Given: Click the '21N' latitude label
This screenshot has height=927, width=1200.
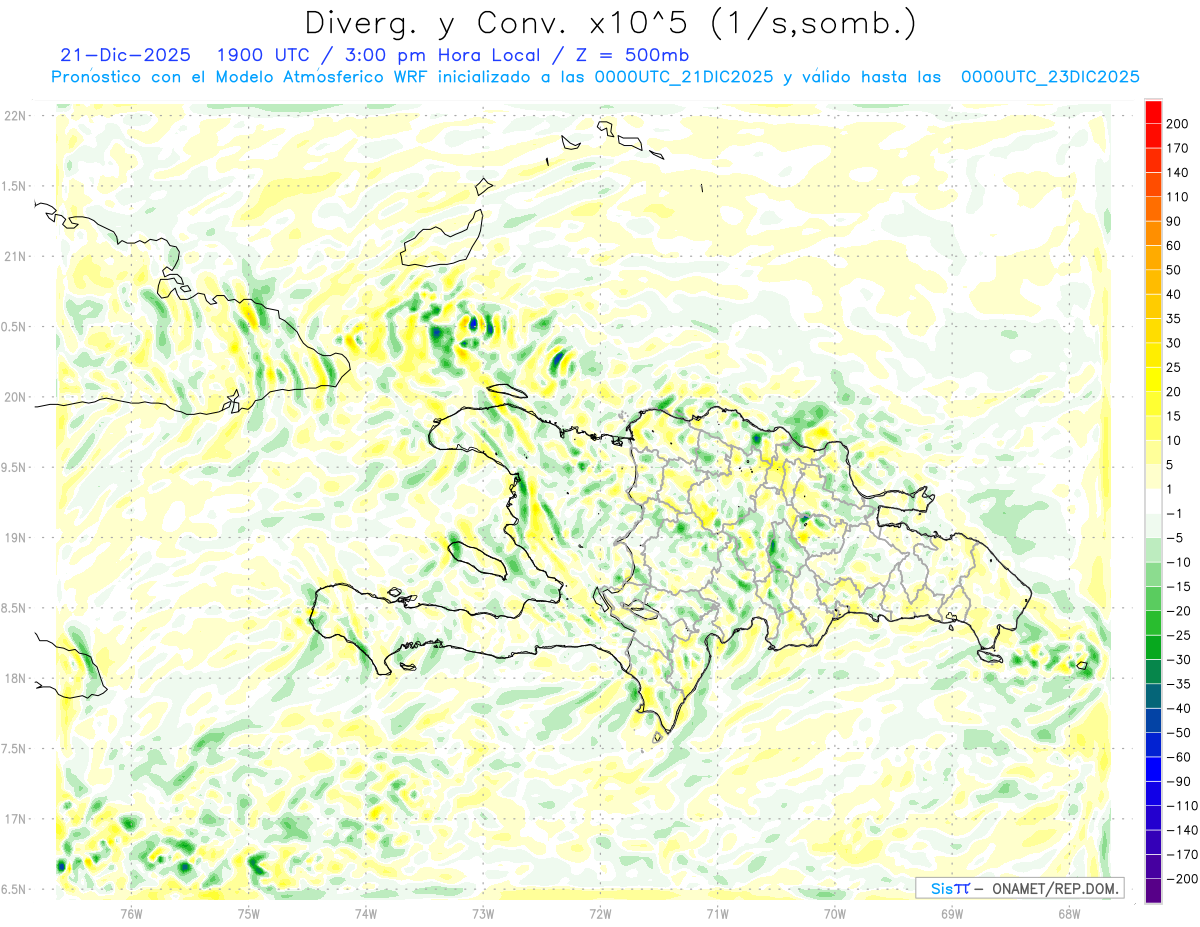Looking at the screenshot, I should pyautogui.click(x=14, y=256).
